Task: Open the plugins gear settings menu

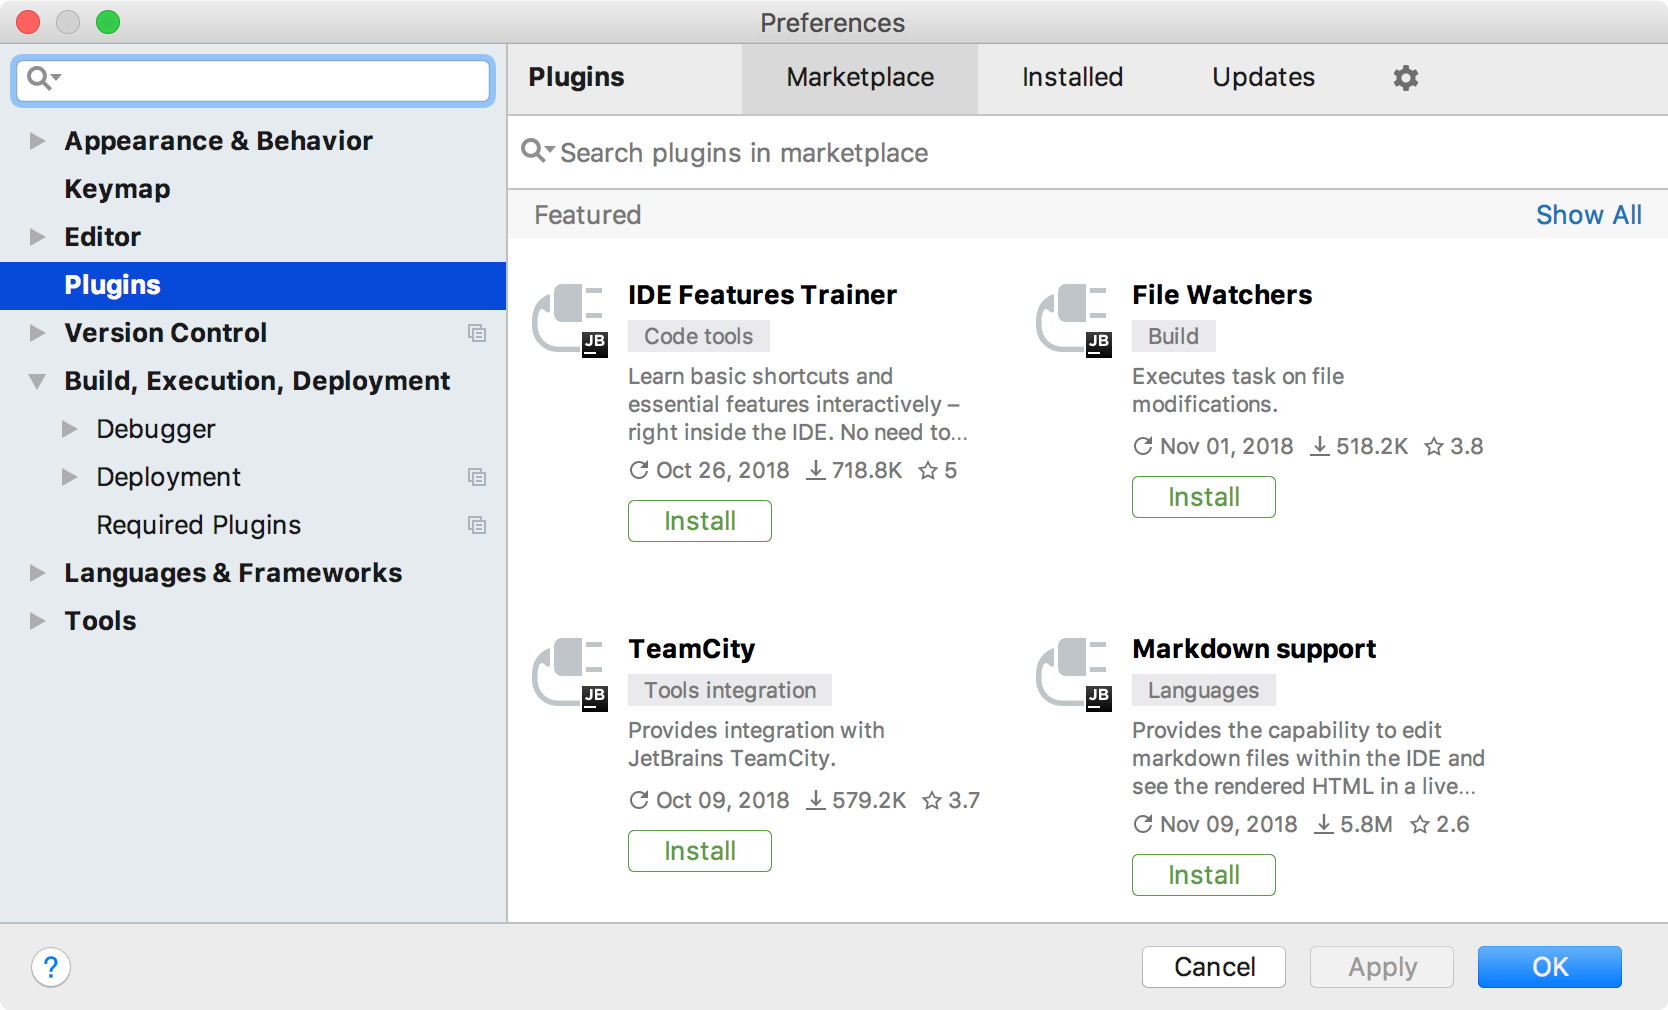Action: [x=1406, y=78]
